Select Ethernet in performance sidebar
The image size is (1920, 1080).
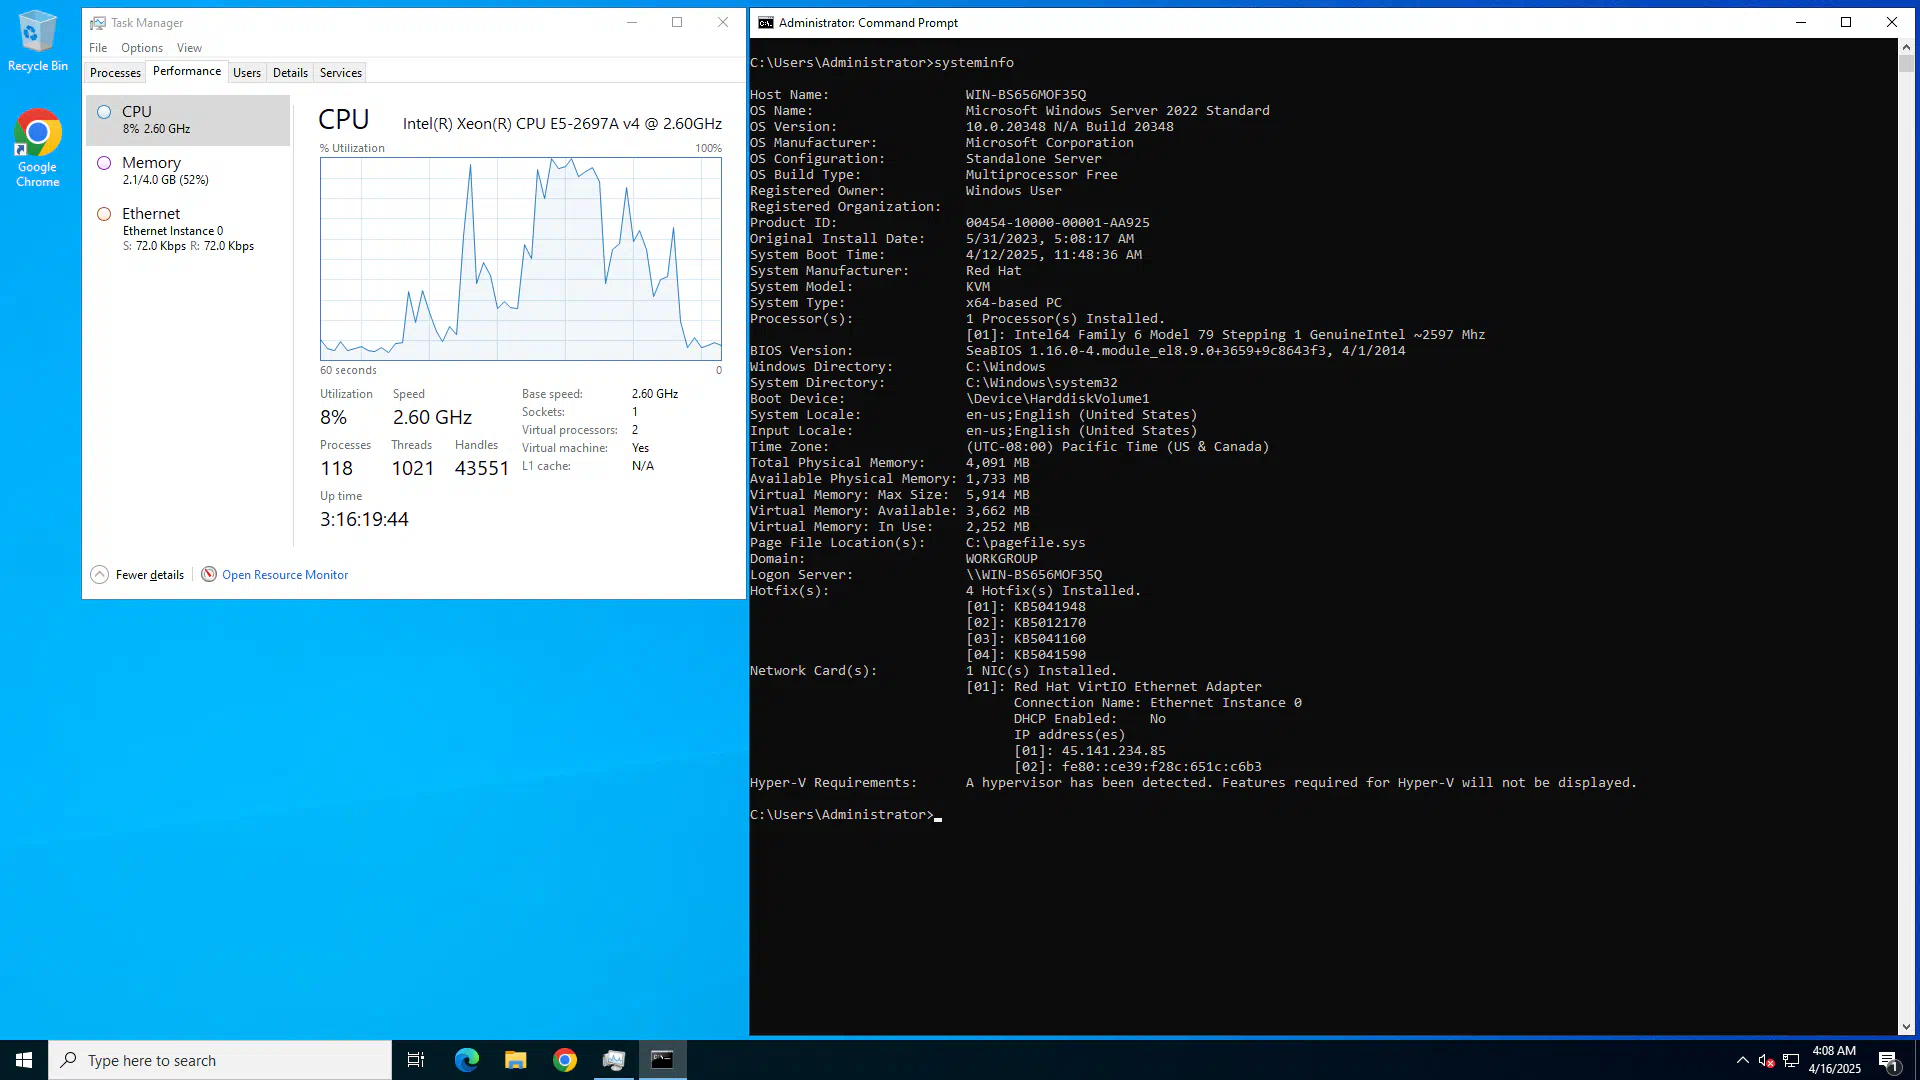click(x=188, y=229)
